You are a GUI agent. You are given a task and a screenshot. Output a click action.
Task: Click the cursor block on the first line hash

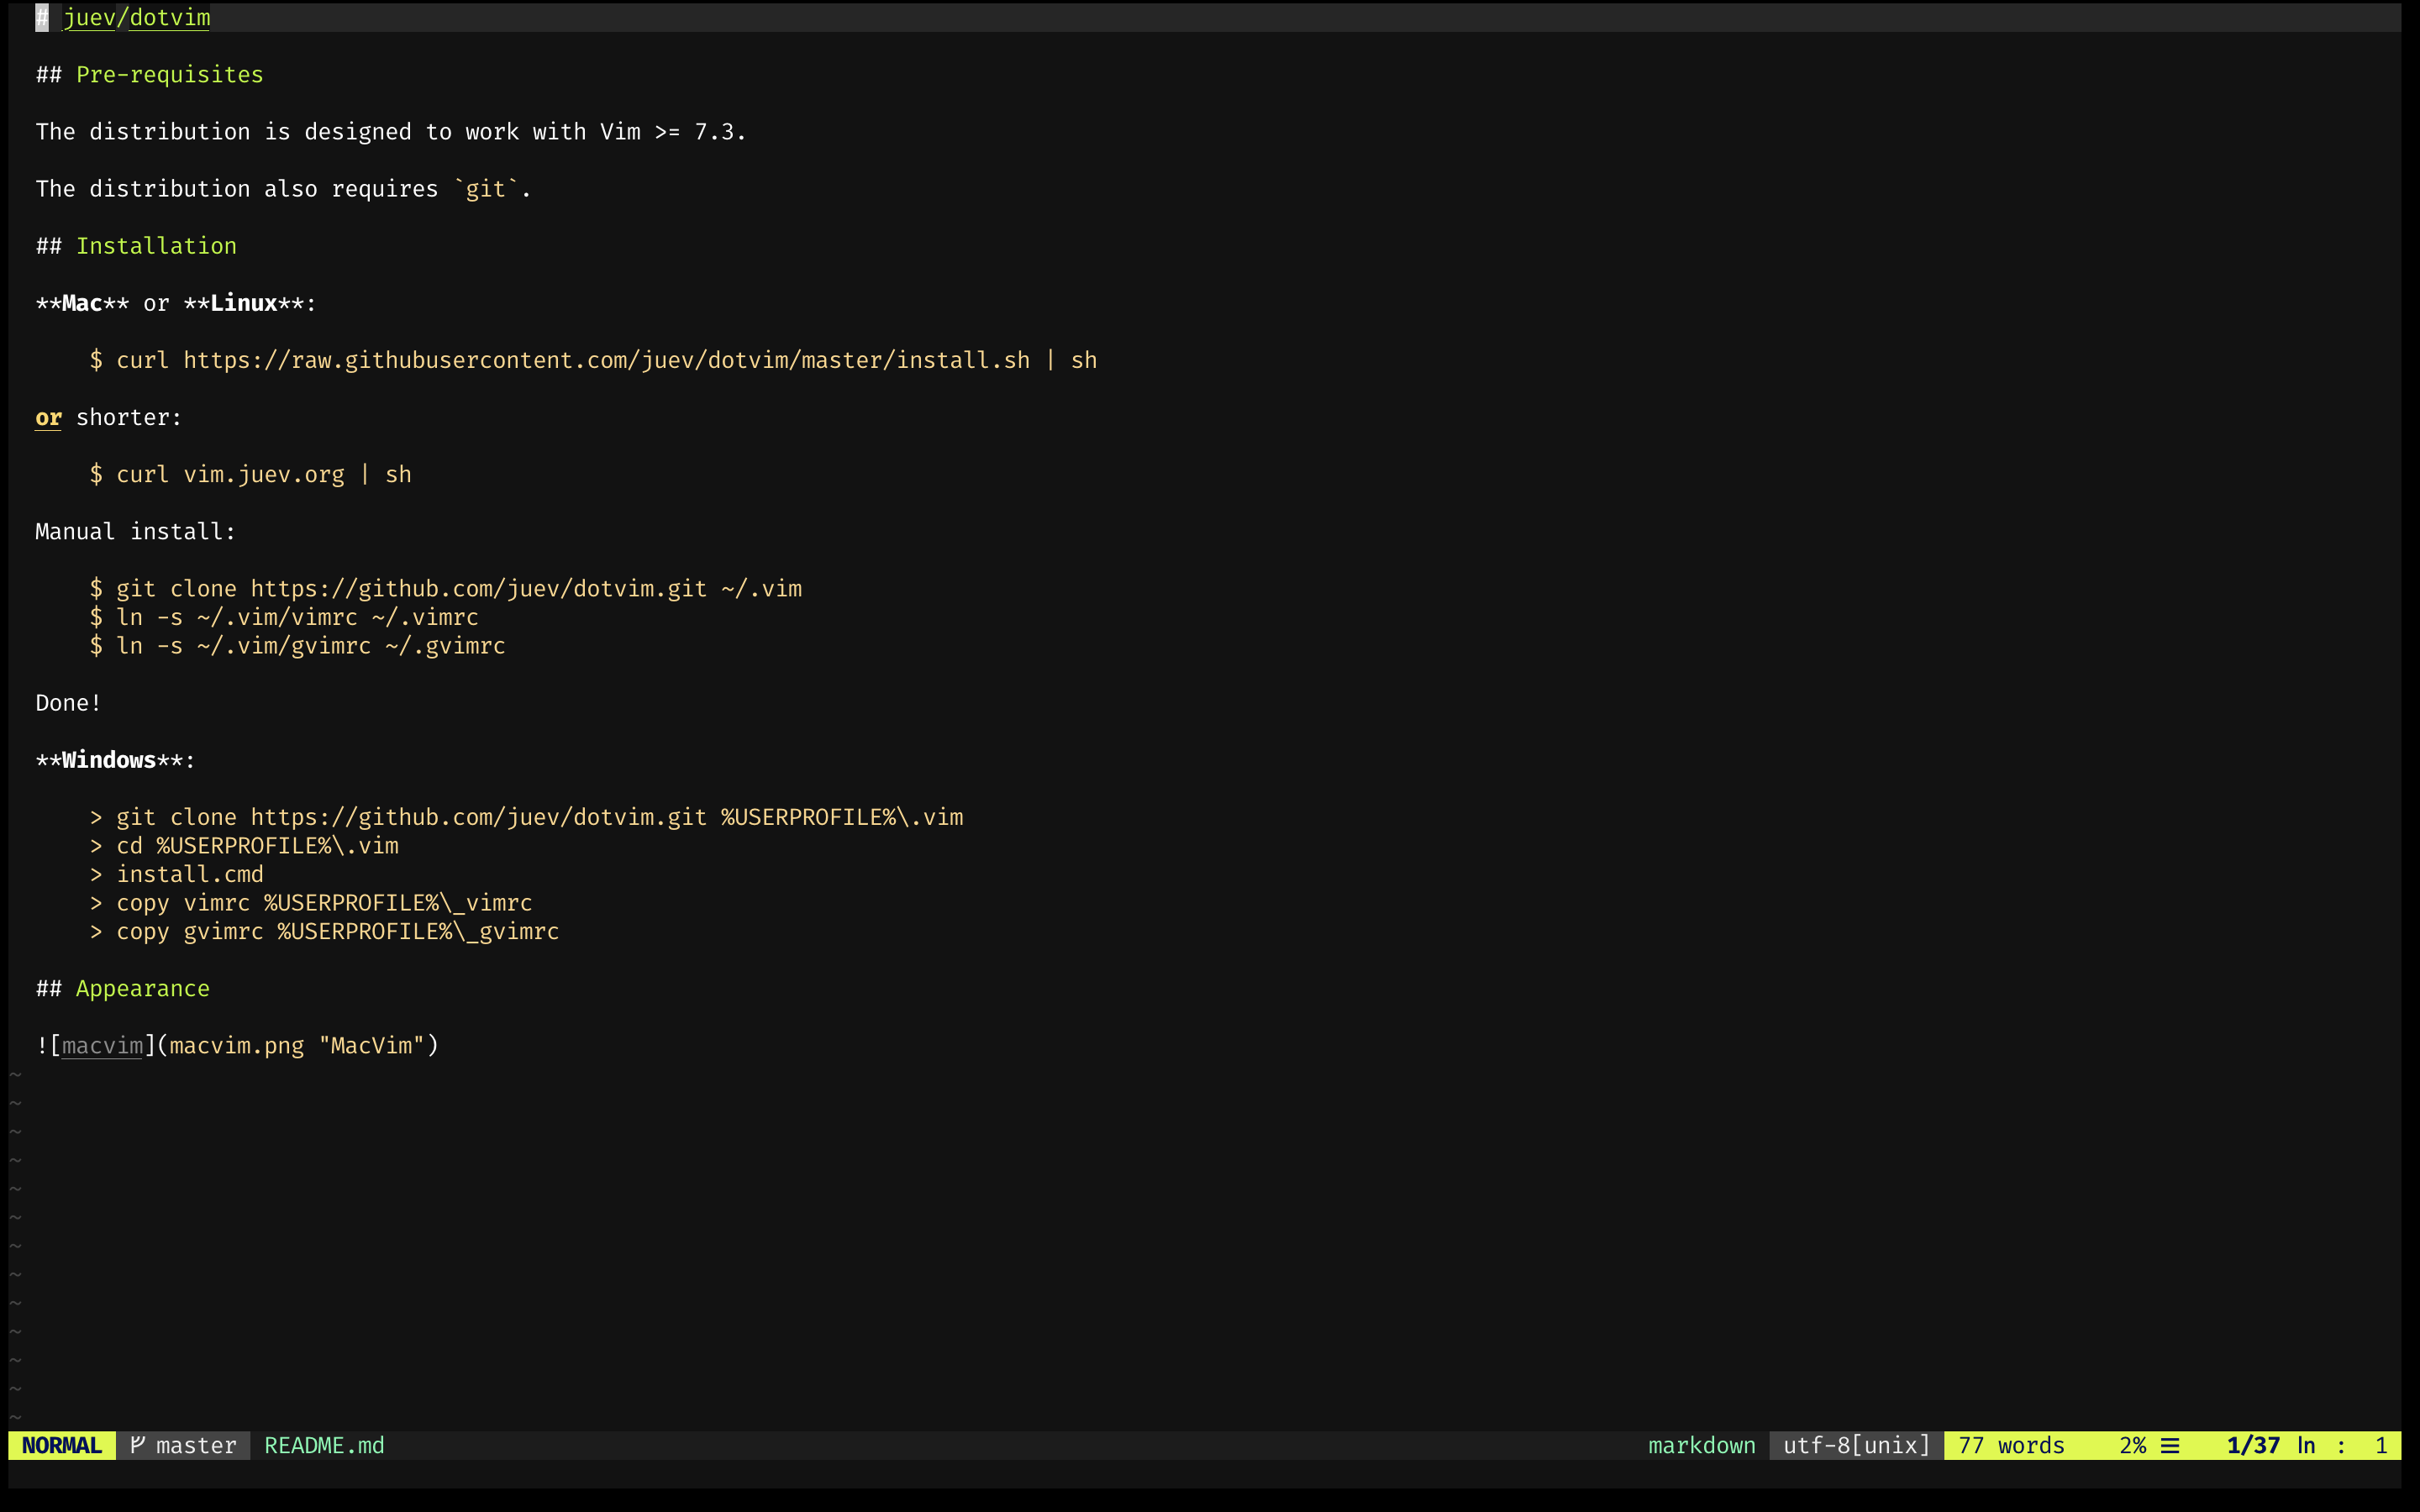coord(42,17)
